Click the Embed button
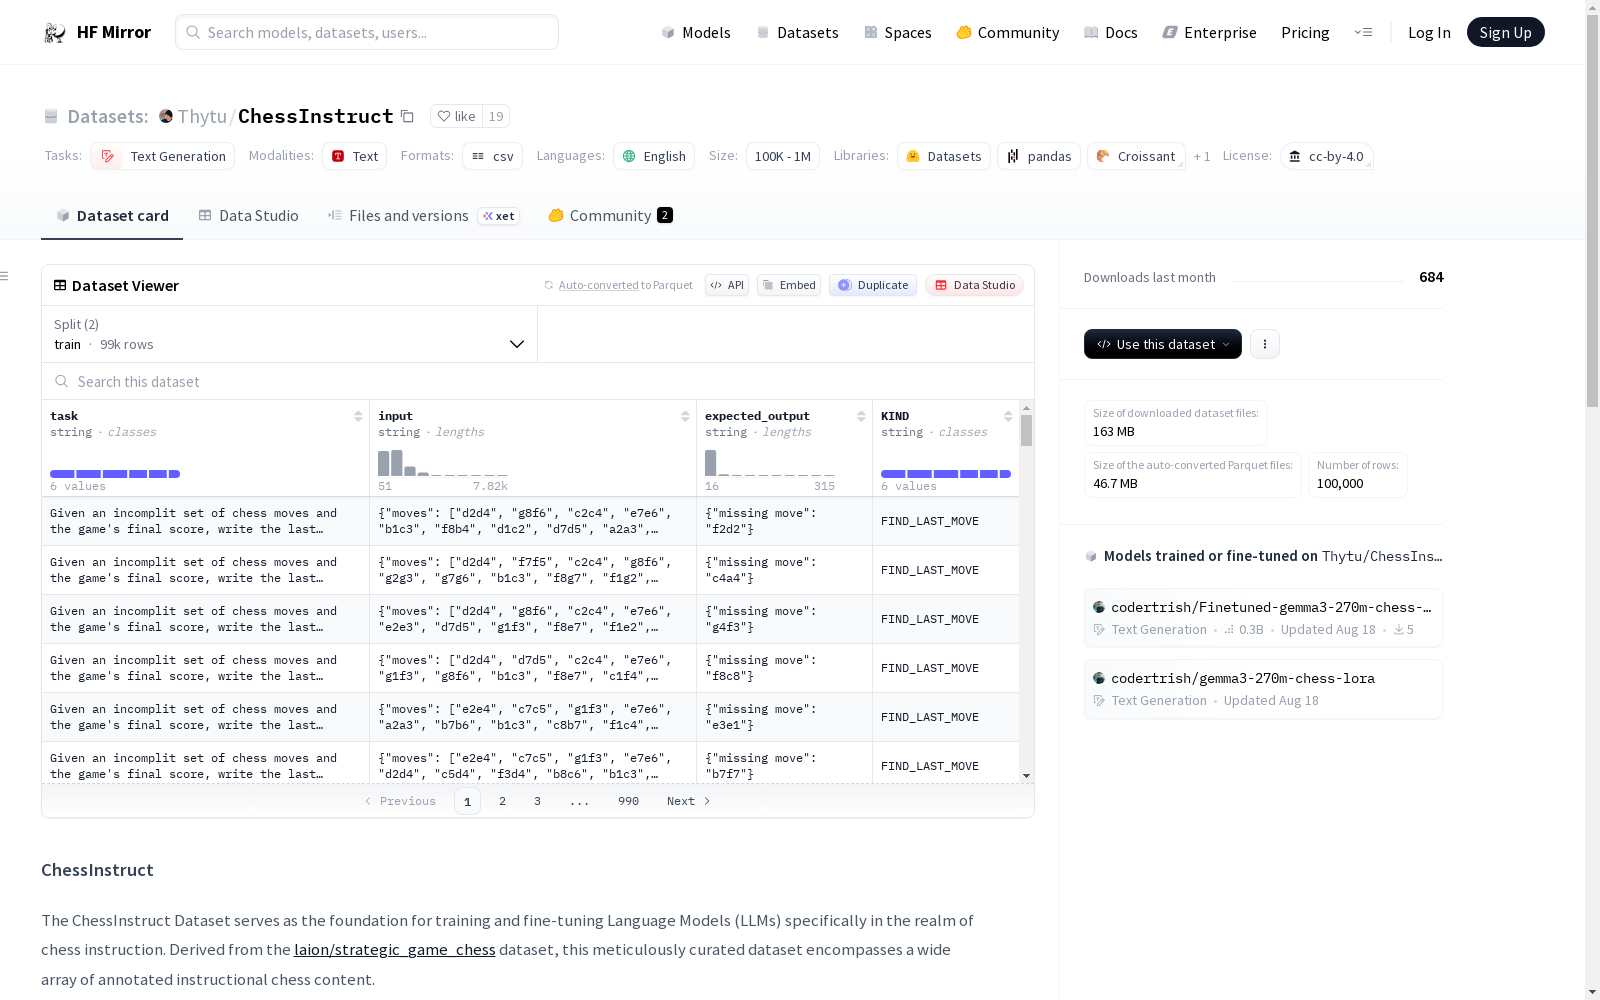This screenshot has width=1600, height=1000. 789,285
